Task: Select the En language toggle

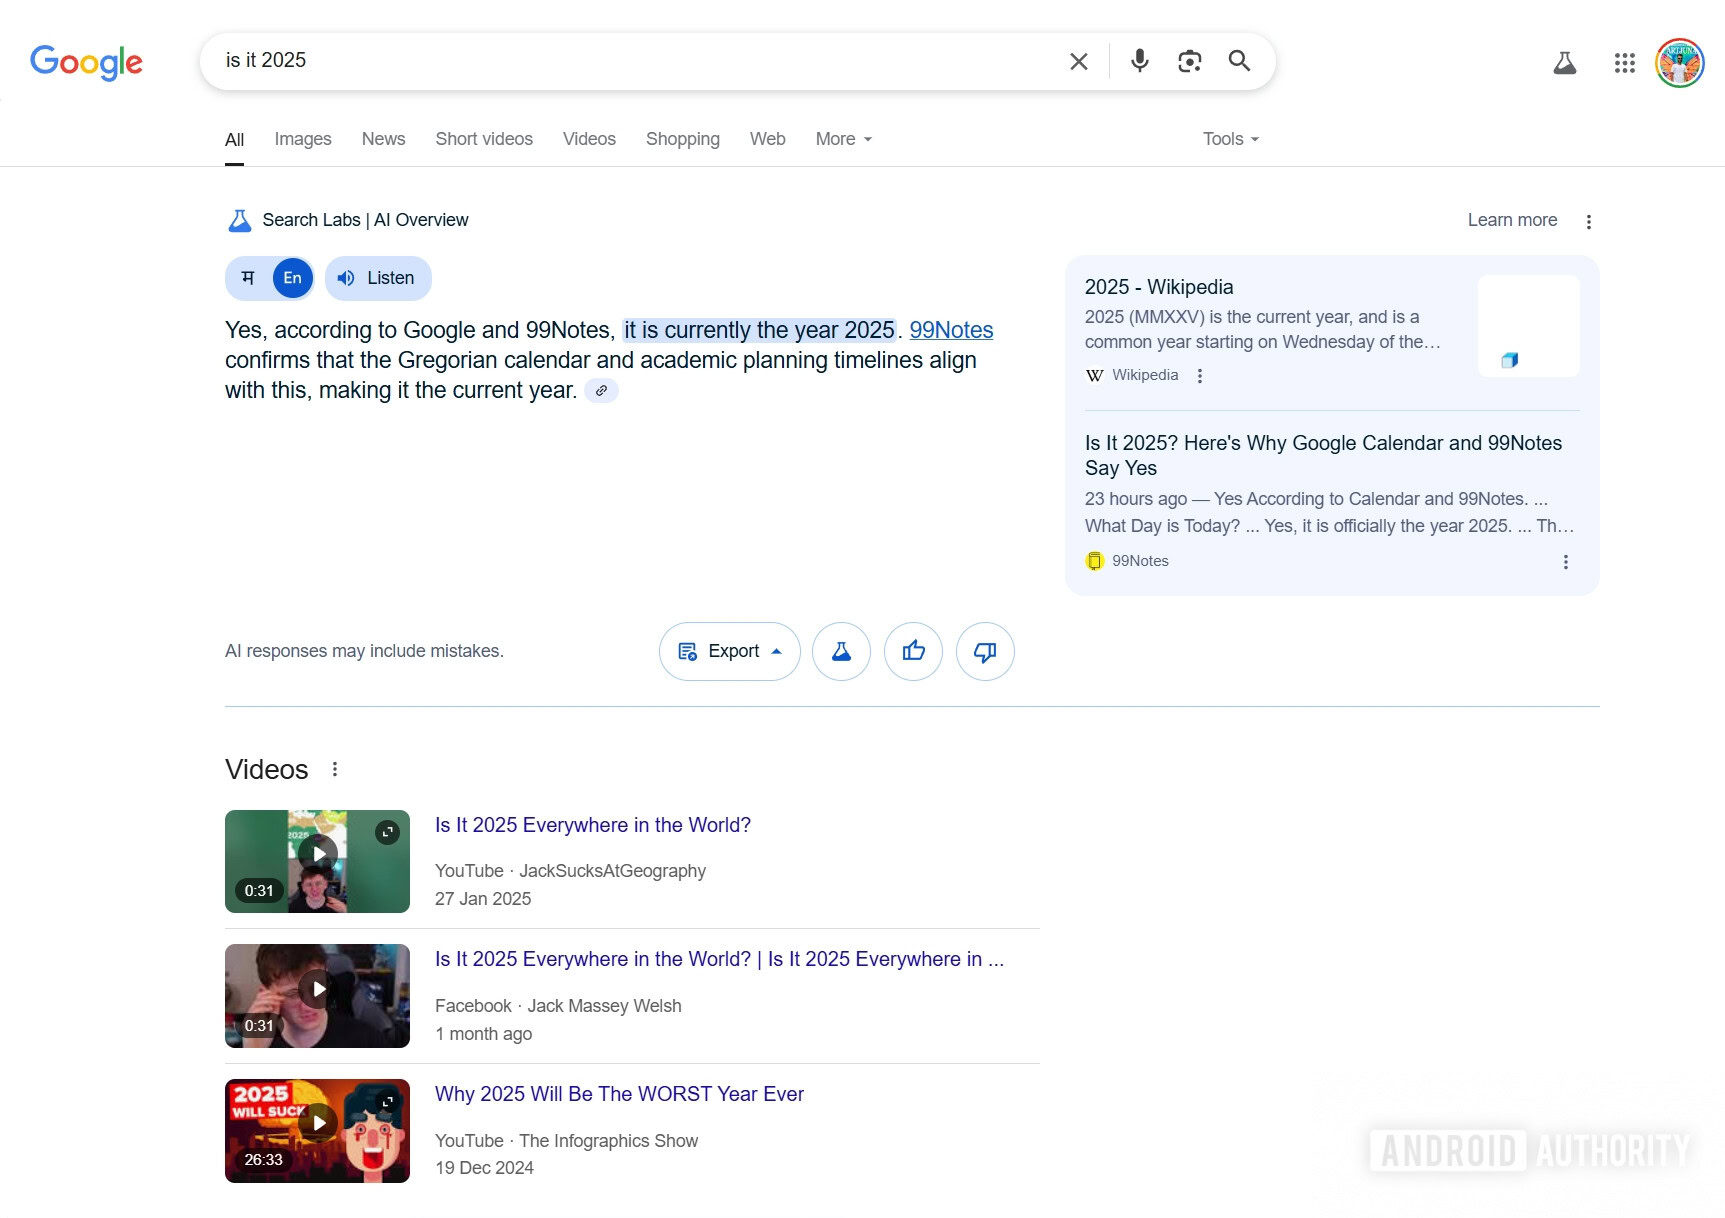Action: tap(292, 278)
